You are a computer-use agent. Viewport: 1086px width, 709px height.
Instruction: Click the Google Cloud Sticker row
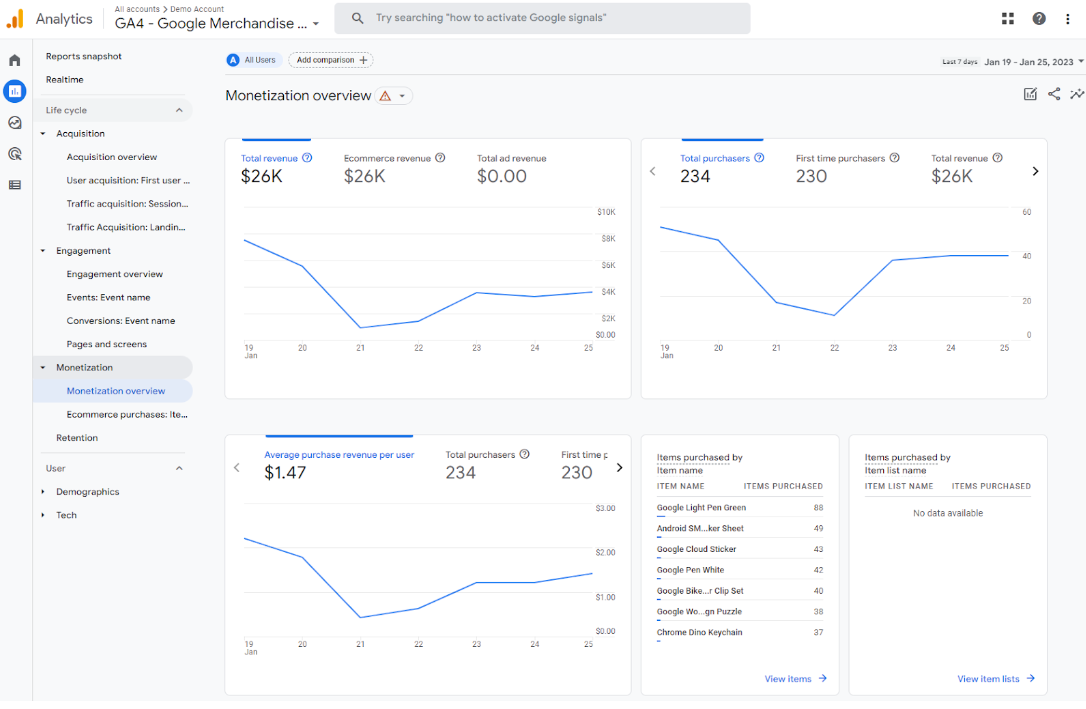point(740,550)
